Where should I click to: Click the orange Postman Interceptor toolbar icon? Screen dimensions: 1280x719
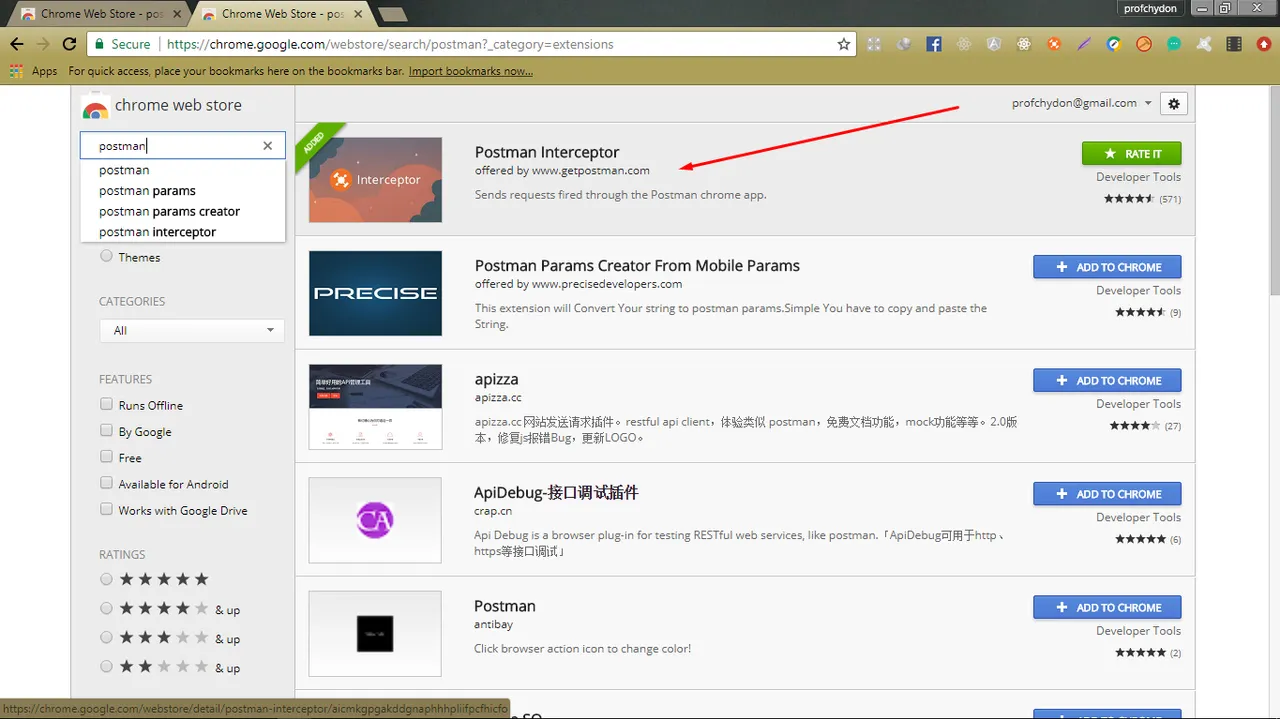(1054, 44)
